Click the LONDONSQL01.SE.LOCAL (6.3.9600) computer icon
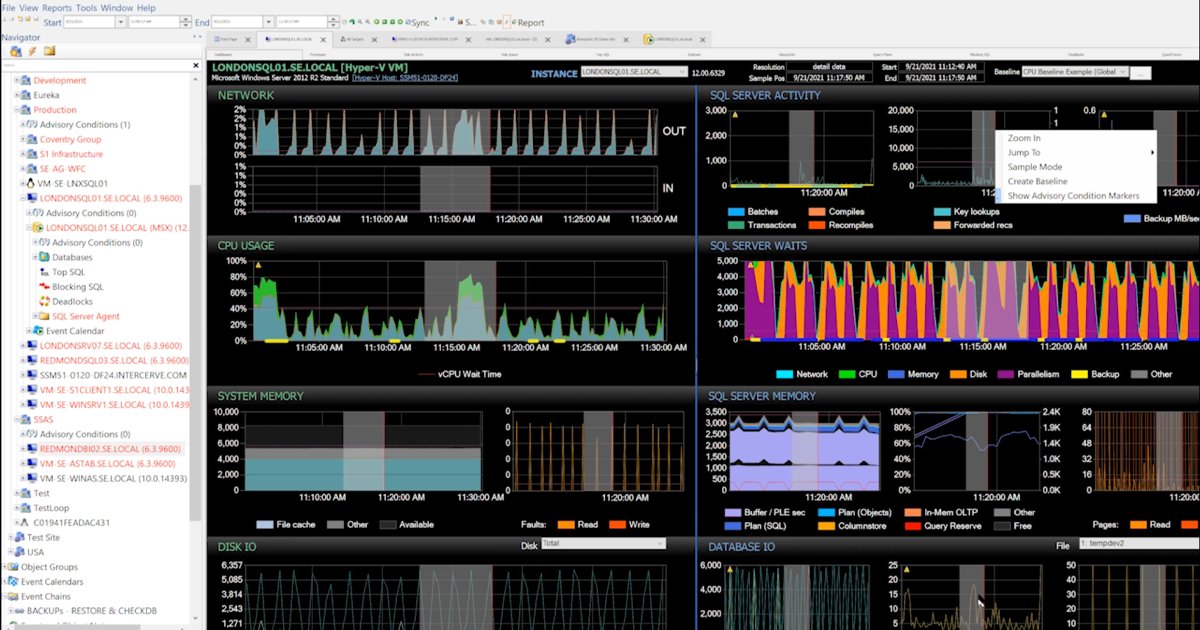This screenshot has width=1200, height=630. coord(31,198)
